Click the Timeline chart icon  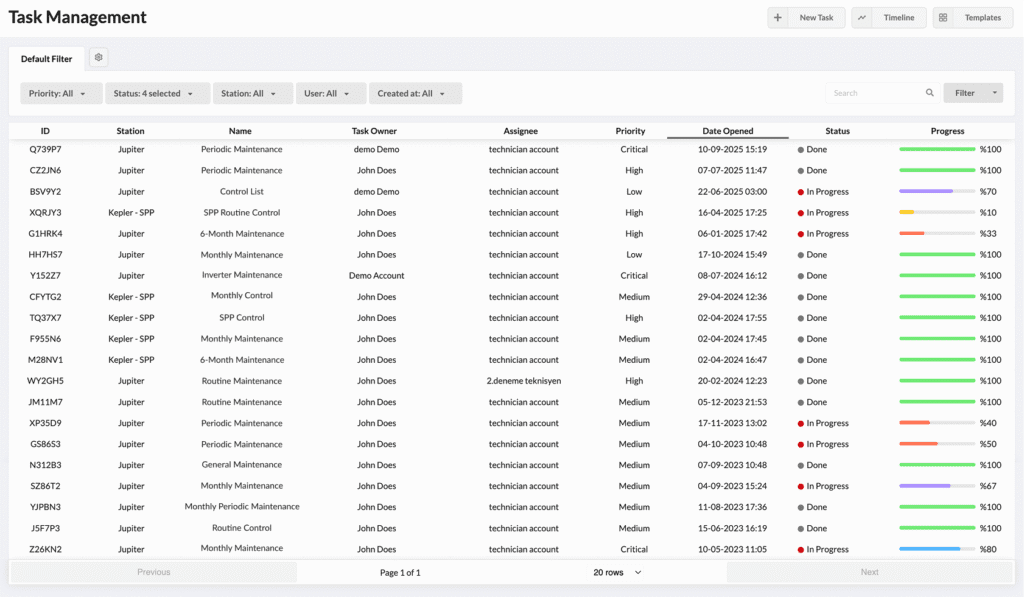pos(862,18)
